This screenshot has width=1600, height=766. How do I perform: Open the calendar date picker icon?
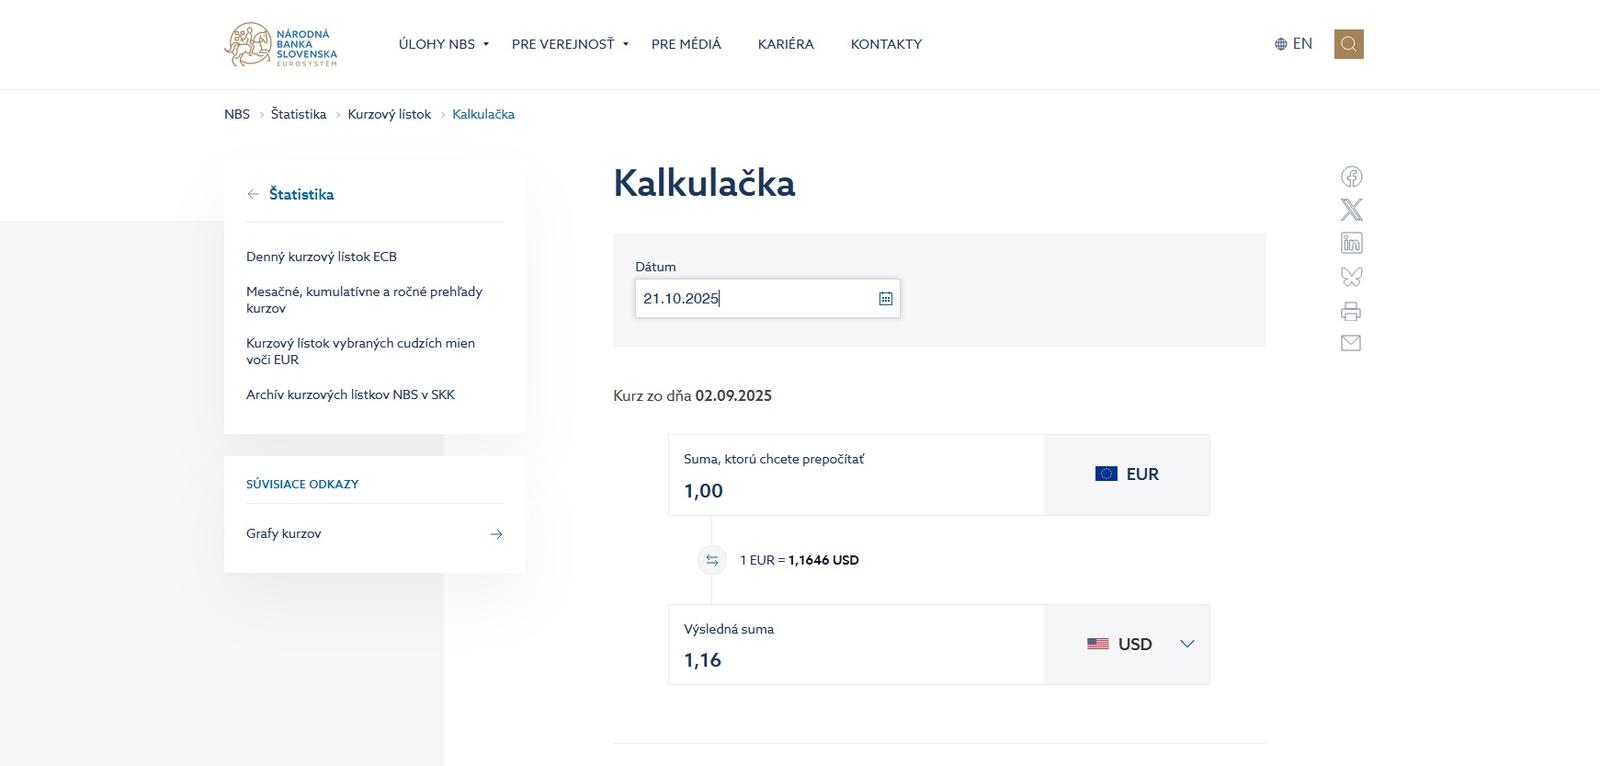tap(885, 299)
